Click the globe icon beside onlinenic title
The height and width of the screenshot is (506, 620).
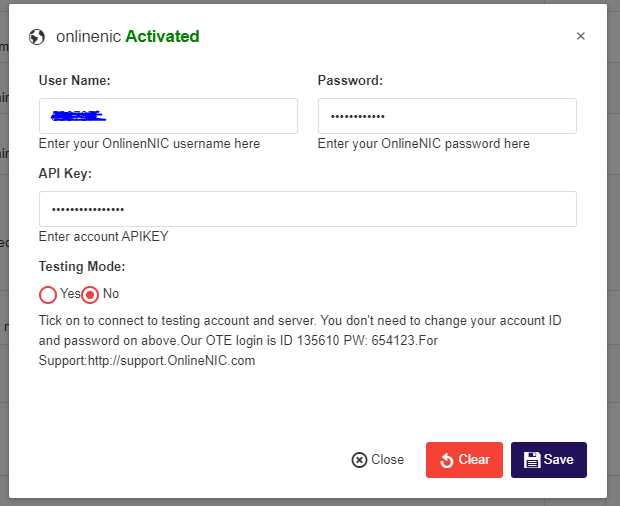(37, 37)
